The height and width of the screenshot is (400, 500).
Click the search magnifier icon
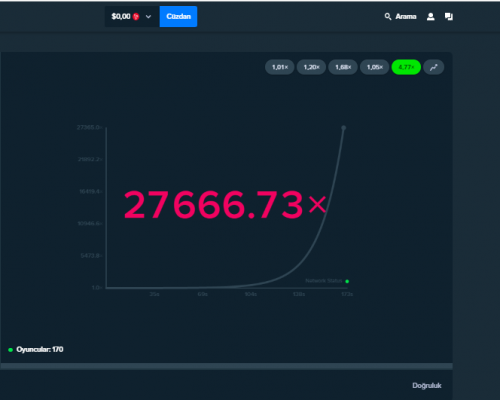click(388, 16)
